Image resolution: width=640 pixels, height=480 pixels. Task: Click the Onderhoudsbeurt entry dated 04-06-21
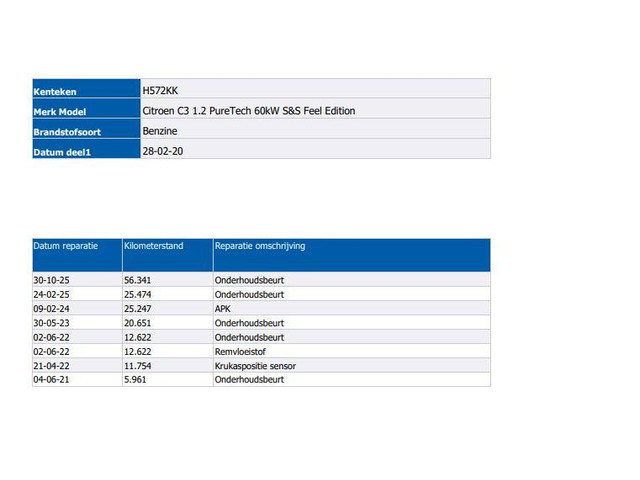(249, 380)
